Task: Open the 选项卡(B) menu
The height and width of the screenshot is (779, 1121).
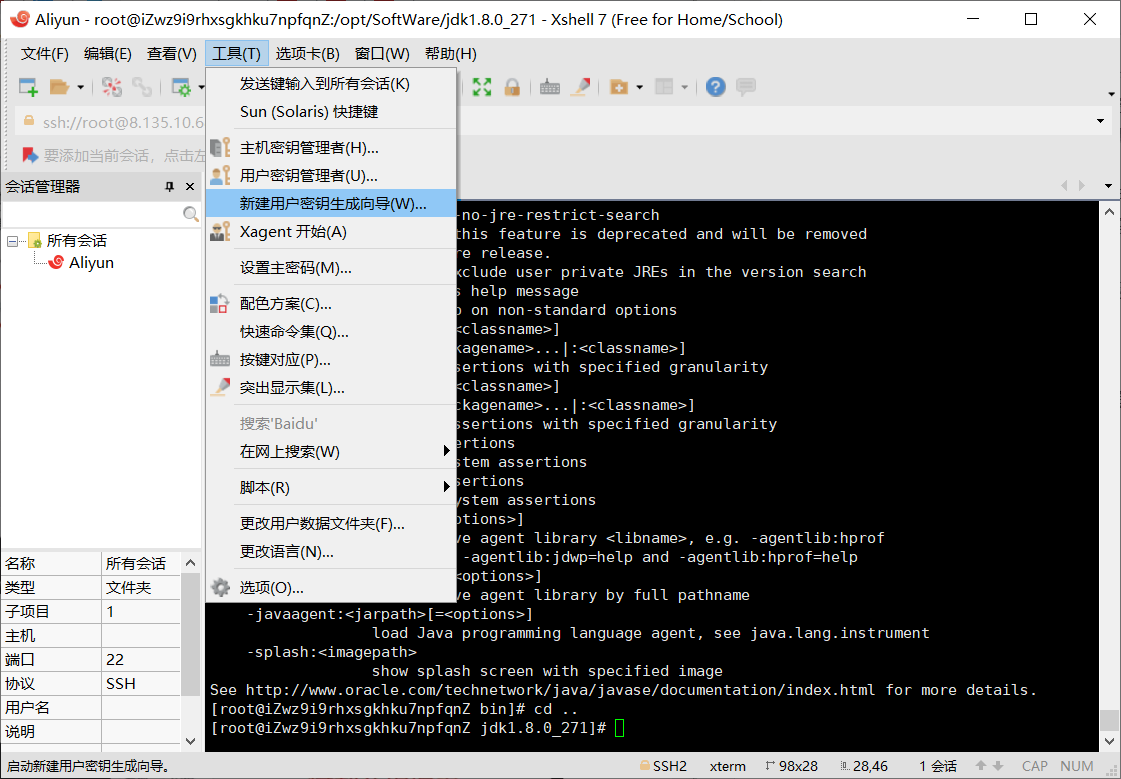Action: [x=307, y=54]
